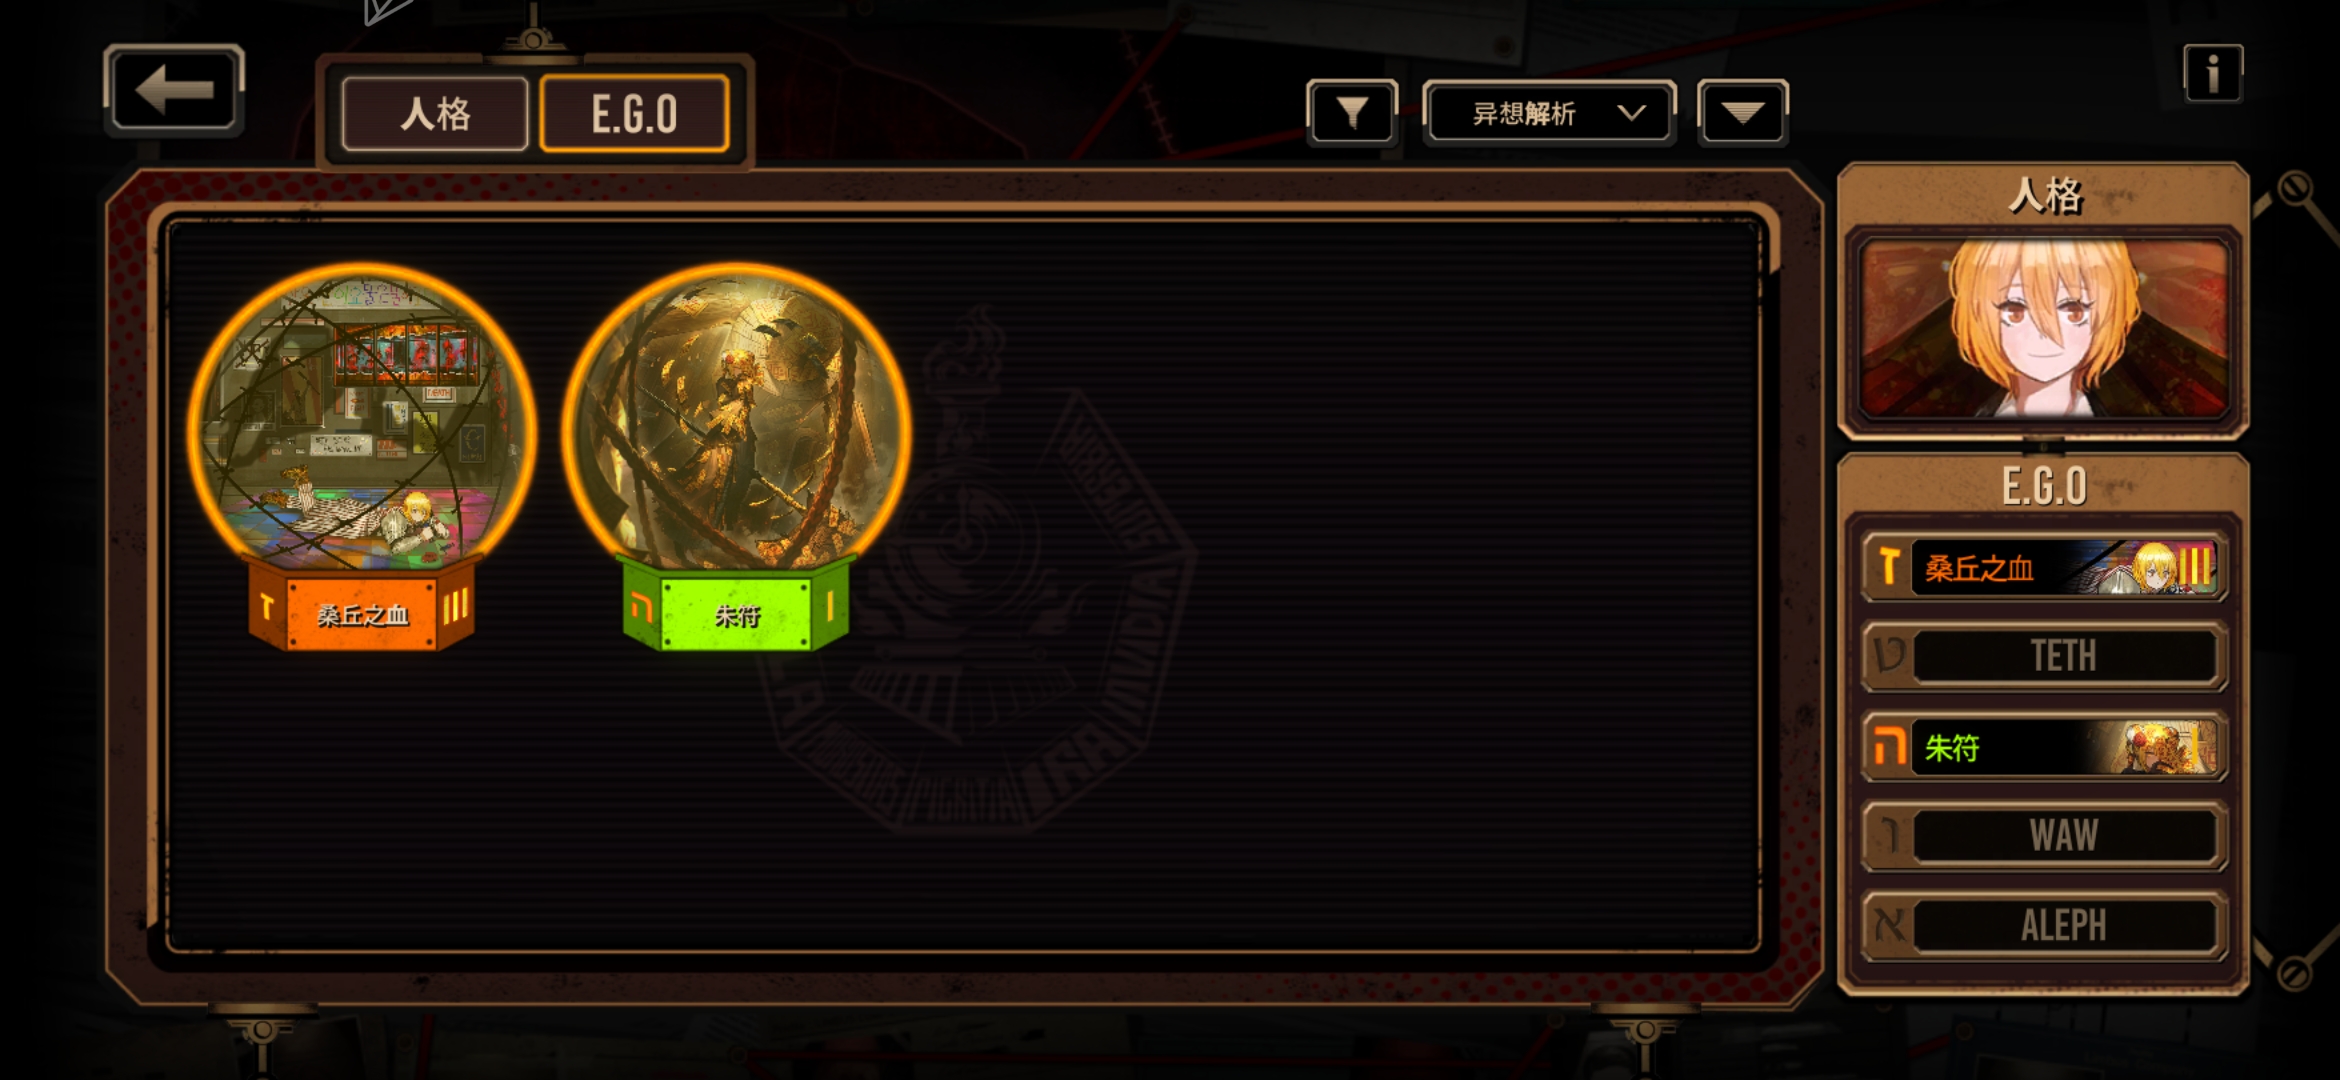Toggle sort order with descending arrow button
This screenshot has height=1080, width=2340.
click(x=1742, y=112)
